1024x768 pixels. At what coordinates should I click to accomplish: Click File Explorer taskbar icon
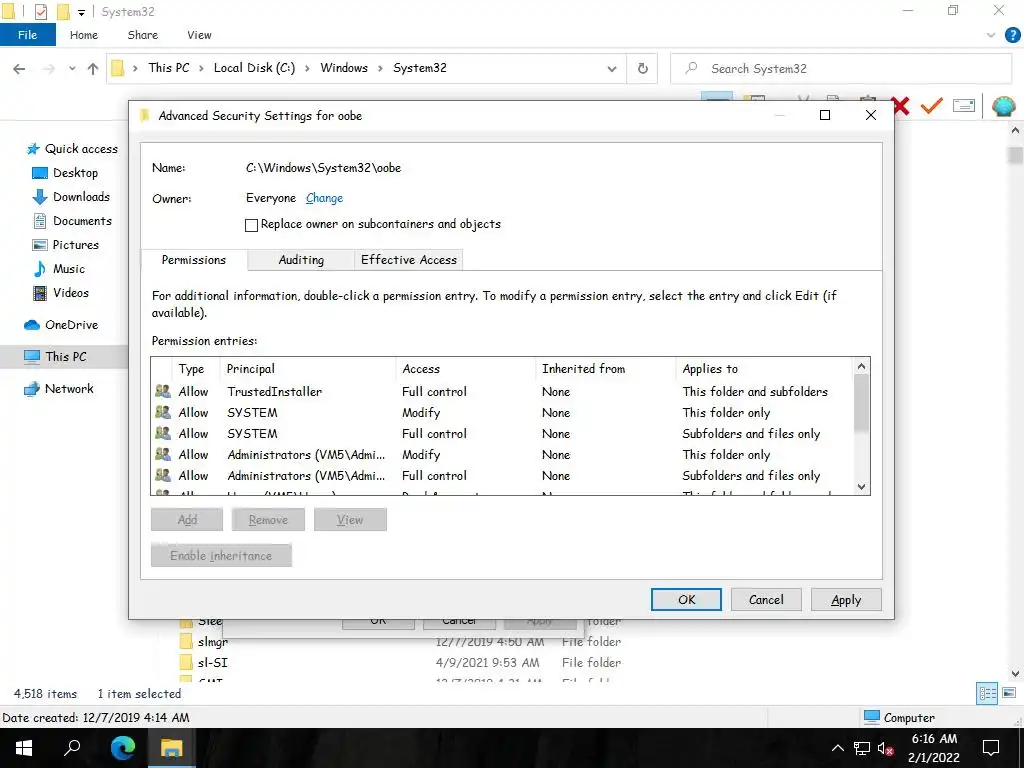(172, 748)
